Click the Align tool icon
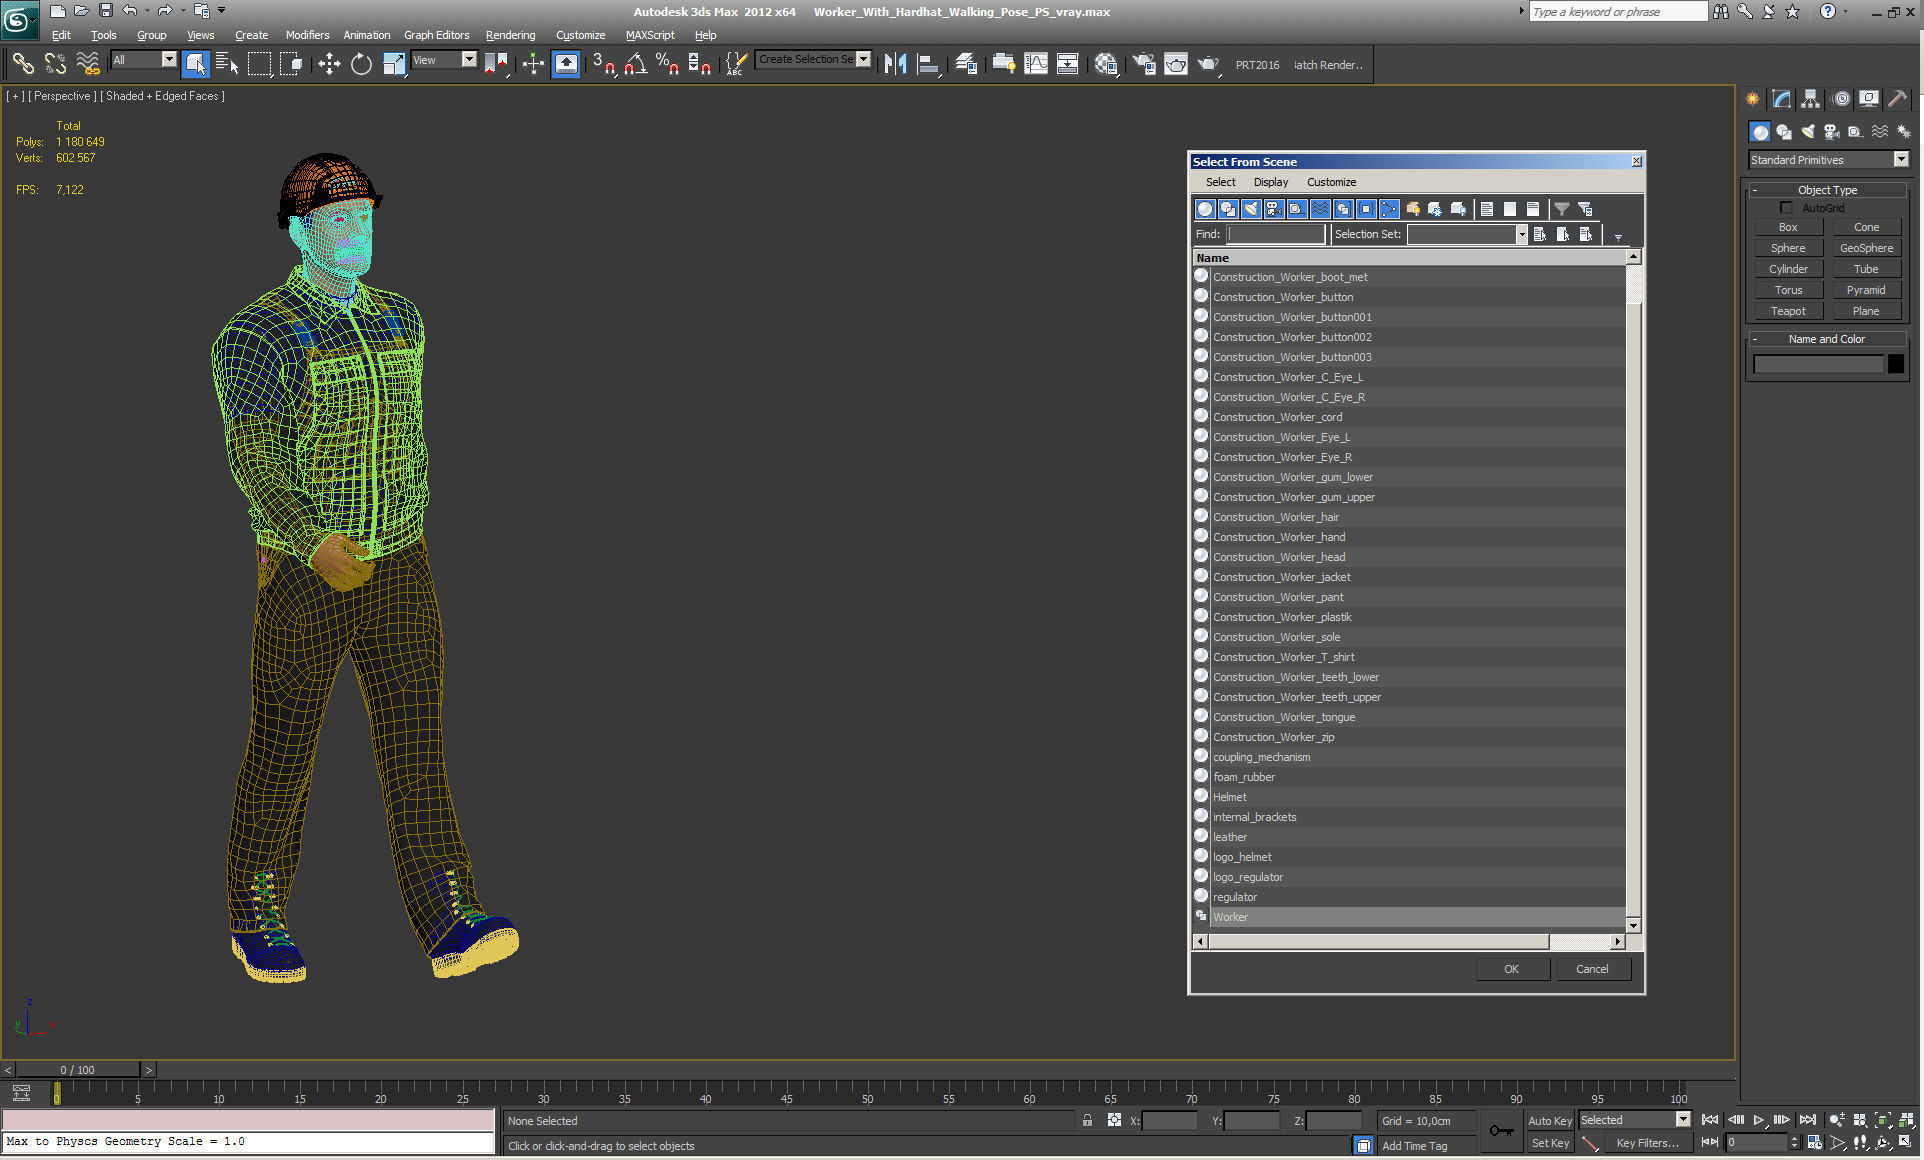Viewport: 1924px width, 1160px height. click(x=928, y=65)
